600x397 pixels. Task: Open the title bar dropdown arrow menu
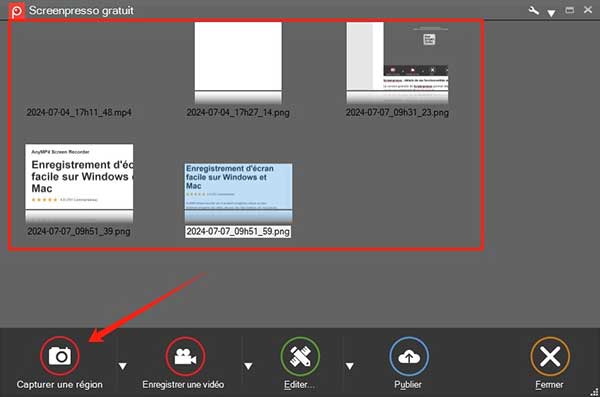coord(551,13)
